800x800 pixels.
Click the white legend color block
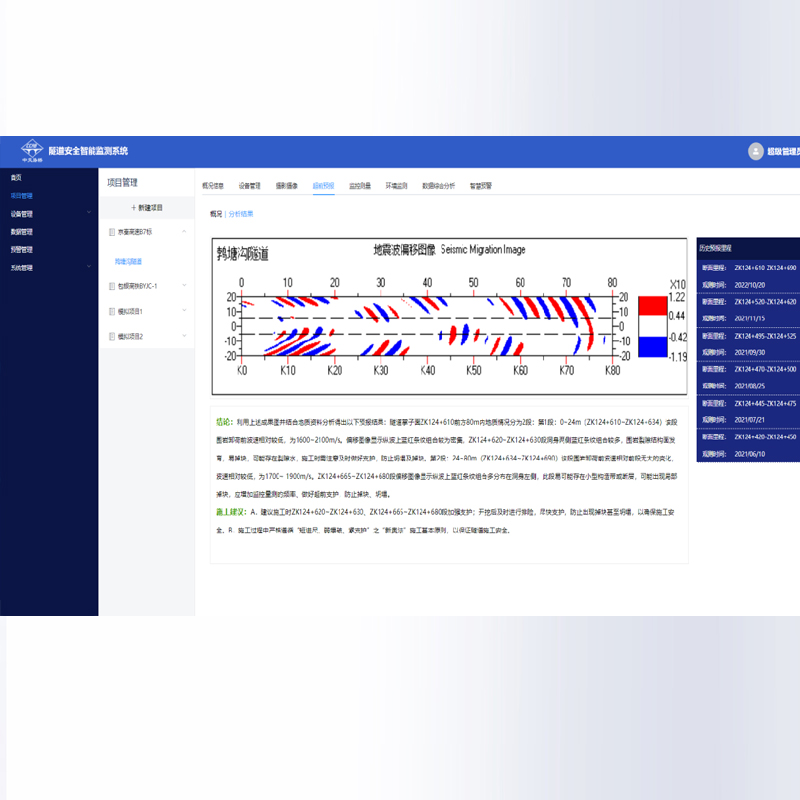pos(653,326)
